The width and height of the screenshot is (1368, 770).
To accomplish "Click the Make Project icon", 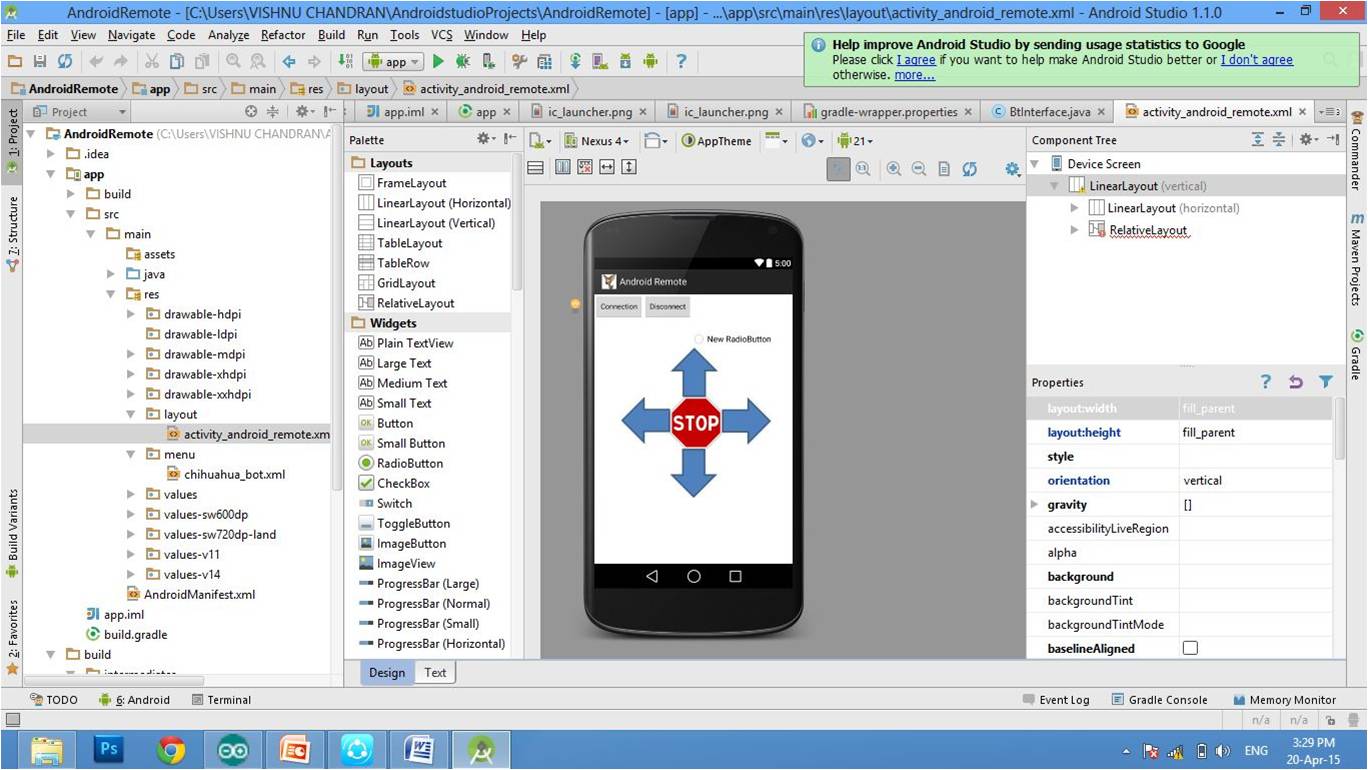I will pos(345,61).
